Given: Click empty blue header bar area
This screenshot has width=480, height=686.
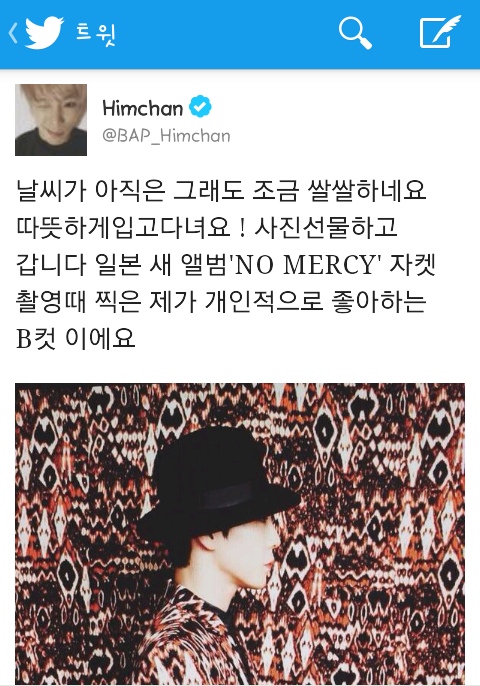Looking at the screenshot, I should click(x=228, y=33).
